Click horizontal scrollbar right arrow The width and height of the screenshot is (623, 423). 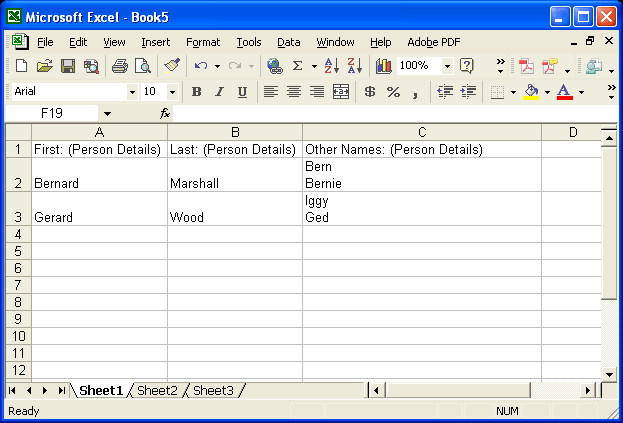[588, 390]
